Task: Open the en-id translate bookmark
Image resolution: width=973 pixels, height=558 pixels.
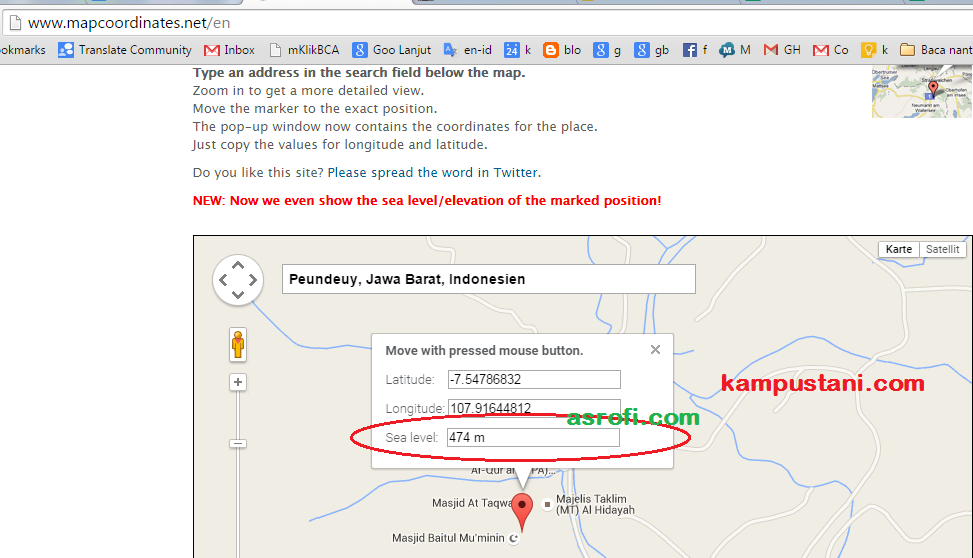Action: (467, 50)
